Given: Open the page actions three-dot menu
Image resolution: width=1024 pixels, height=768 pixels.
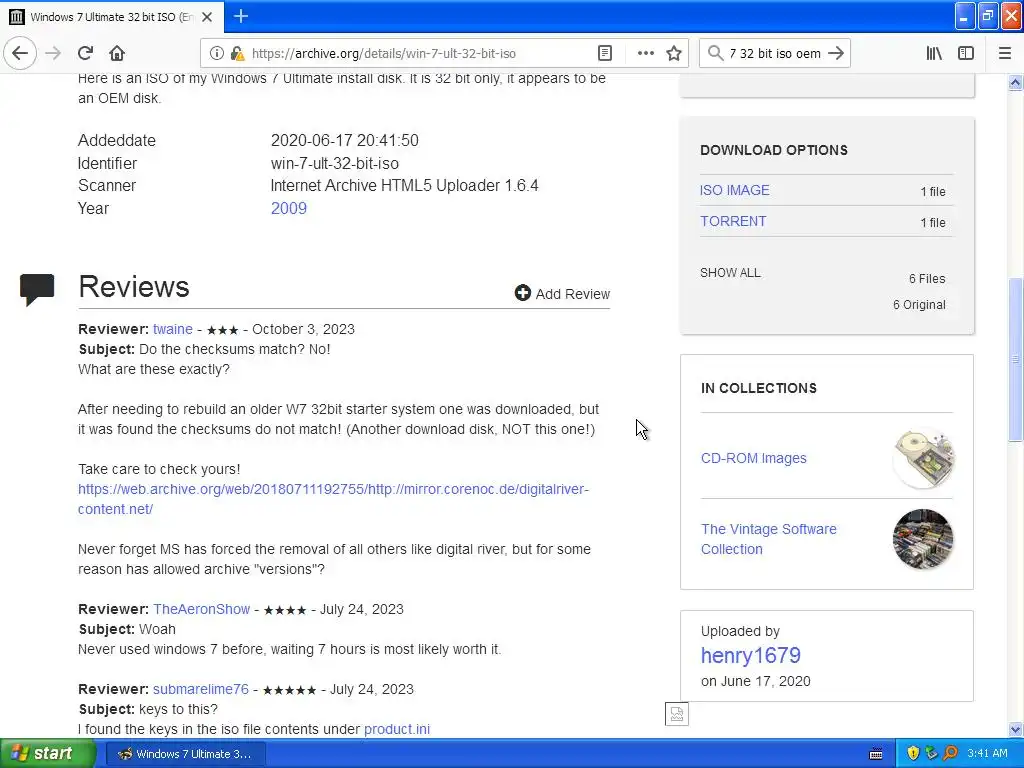Looking at the screenshot, I should [x=646, y=53].
